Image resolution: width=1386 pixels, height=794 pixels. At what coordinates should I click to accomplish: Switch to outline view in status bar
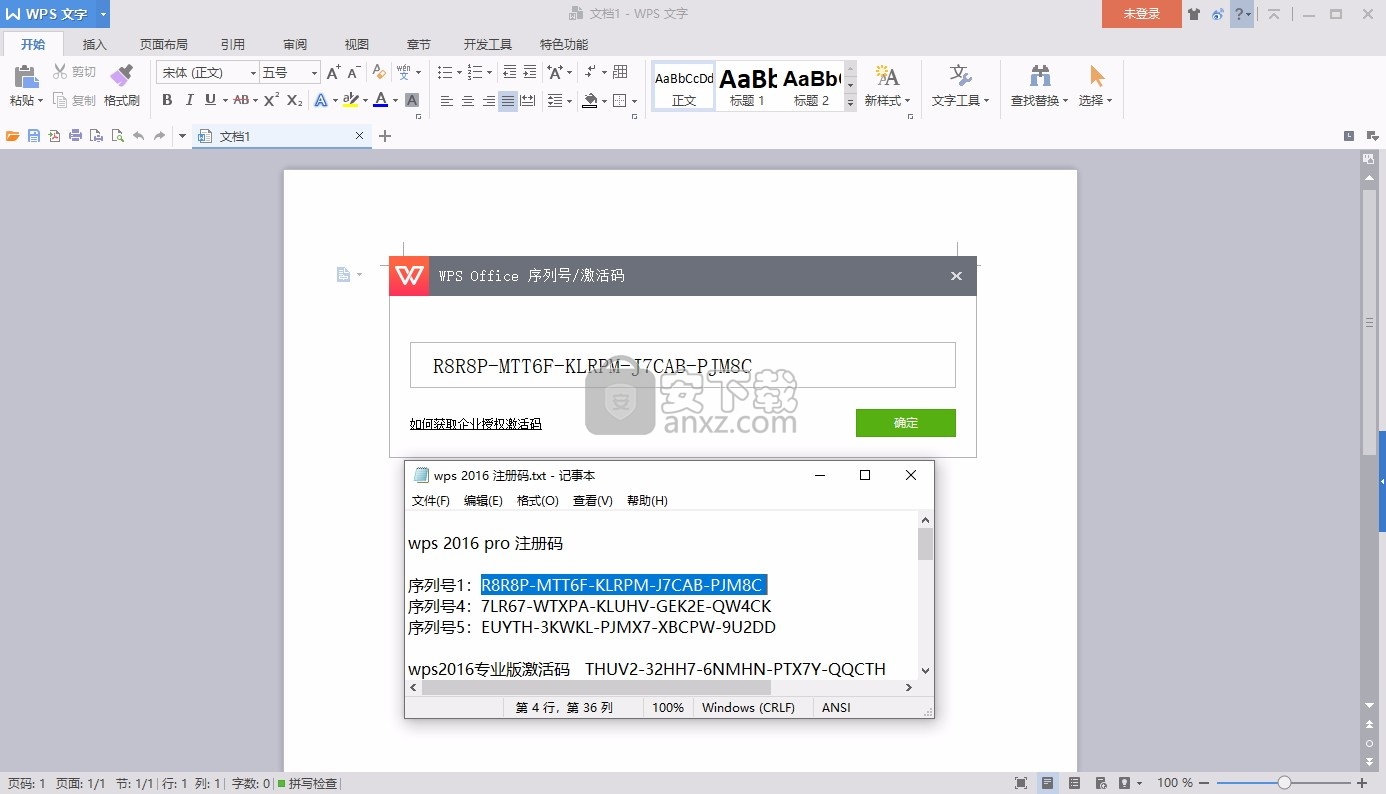tap(1074, 783)
